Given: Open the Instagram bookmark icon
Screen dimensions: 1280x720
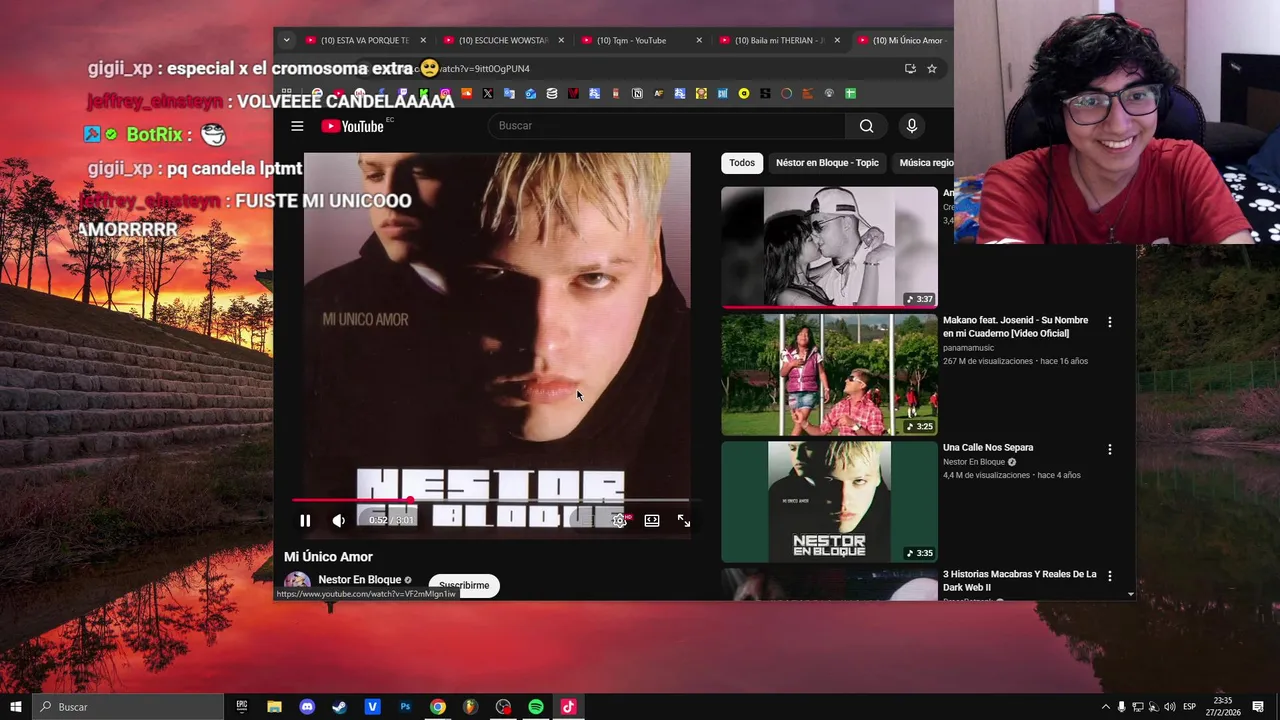Looking at the screenshot, I should [x=445, y=93].
